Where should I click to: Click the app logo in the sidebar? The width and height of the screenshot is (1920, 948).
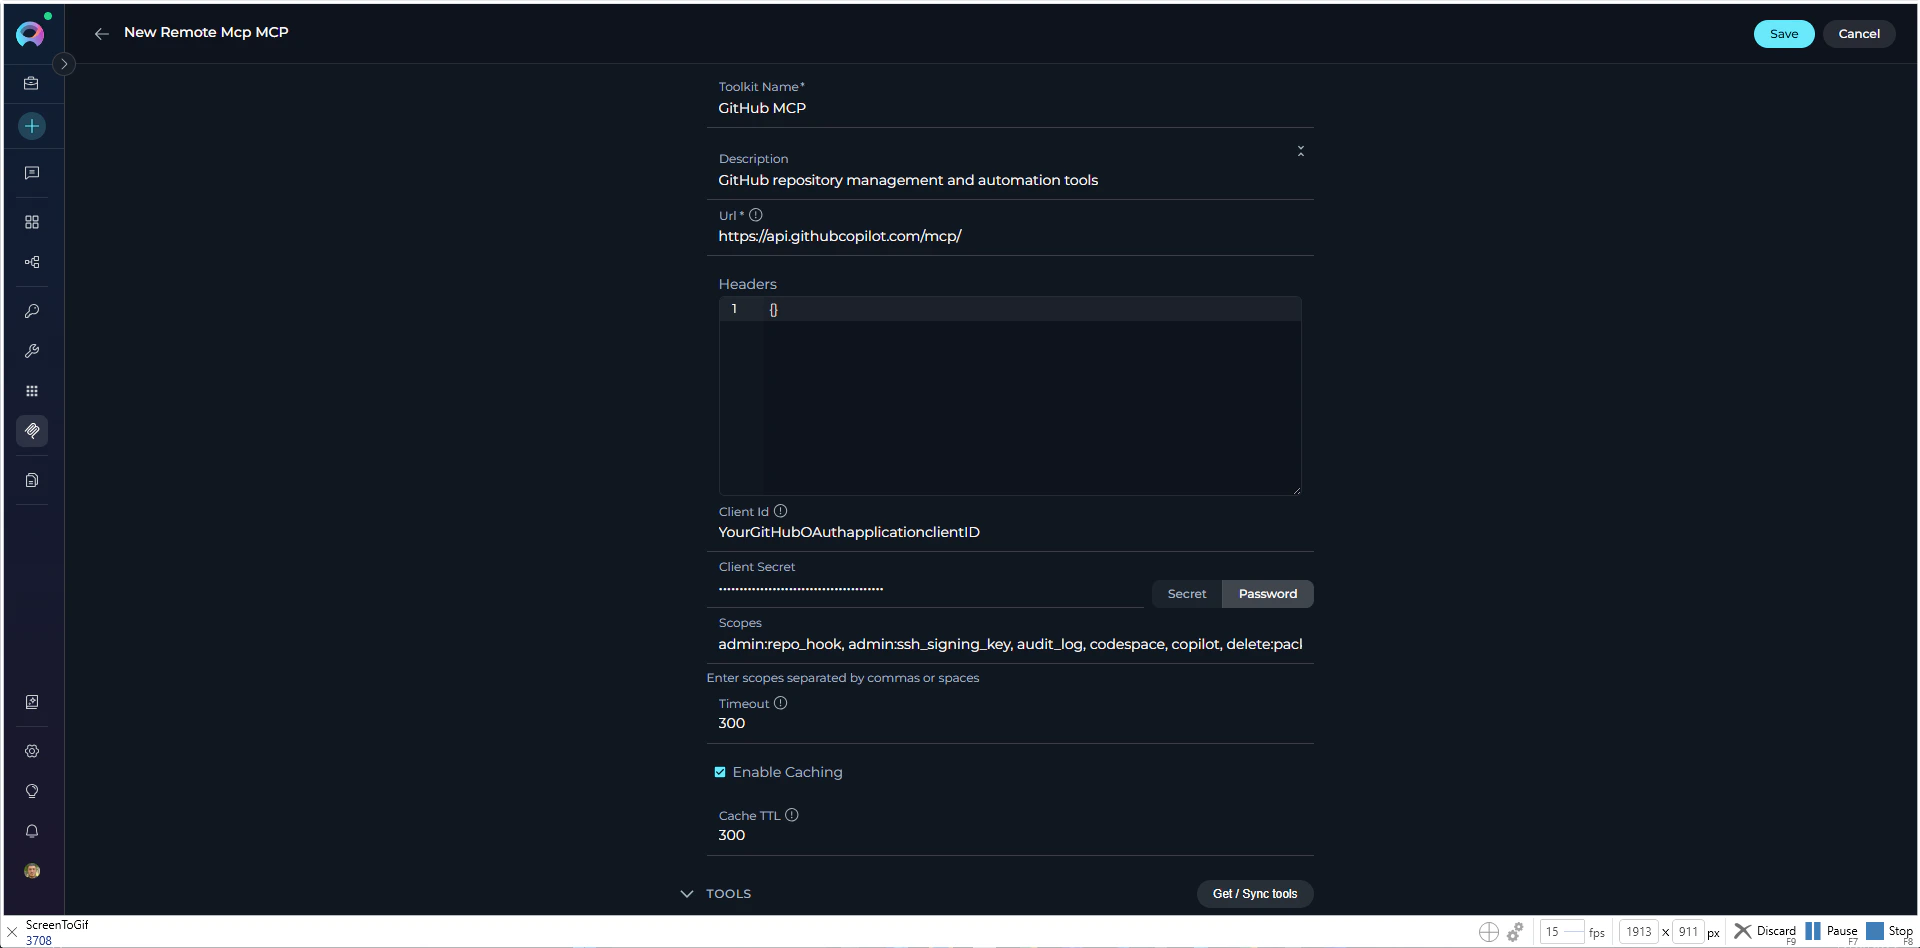(31, 33)
